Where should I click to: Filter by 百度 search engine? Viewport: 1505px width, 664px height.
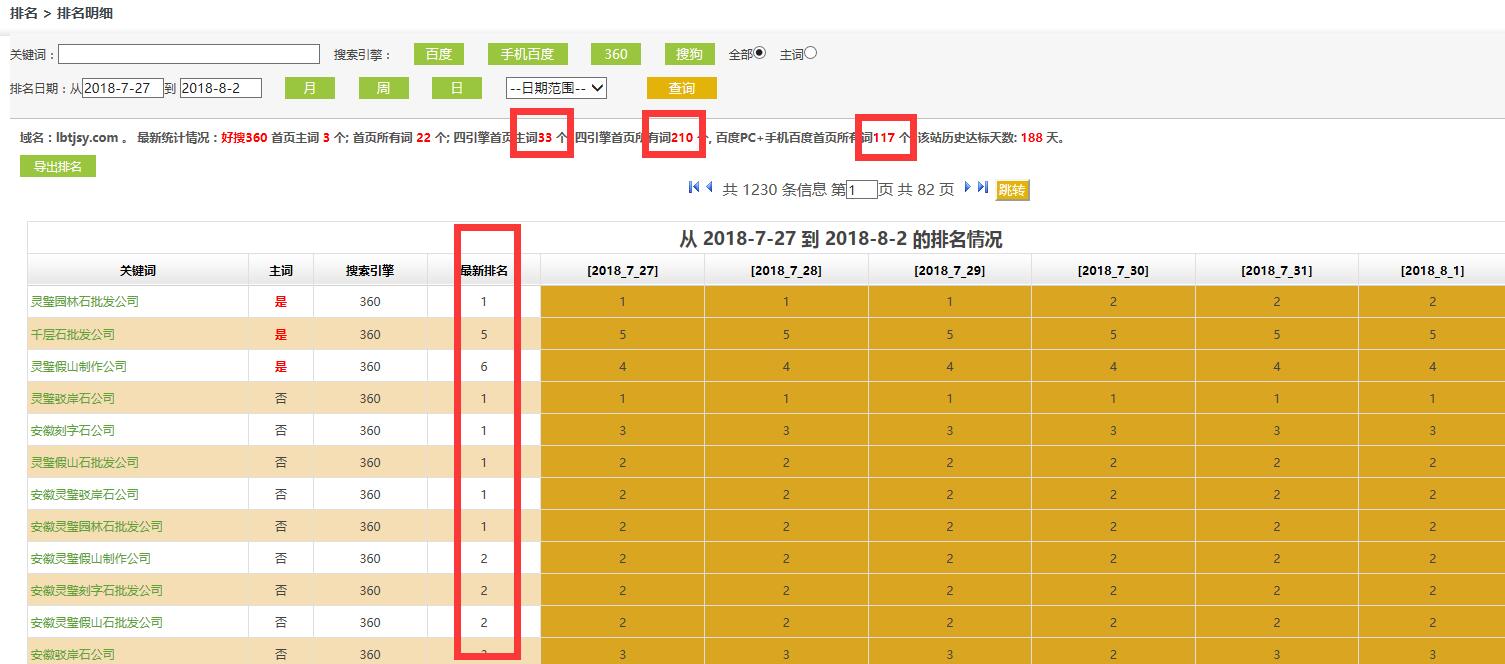click(x=439, y=54)
